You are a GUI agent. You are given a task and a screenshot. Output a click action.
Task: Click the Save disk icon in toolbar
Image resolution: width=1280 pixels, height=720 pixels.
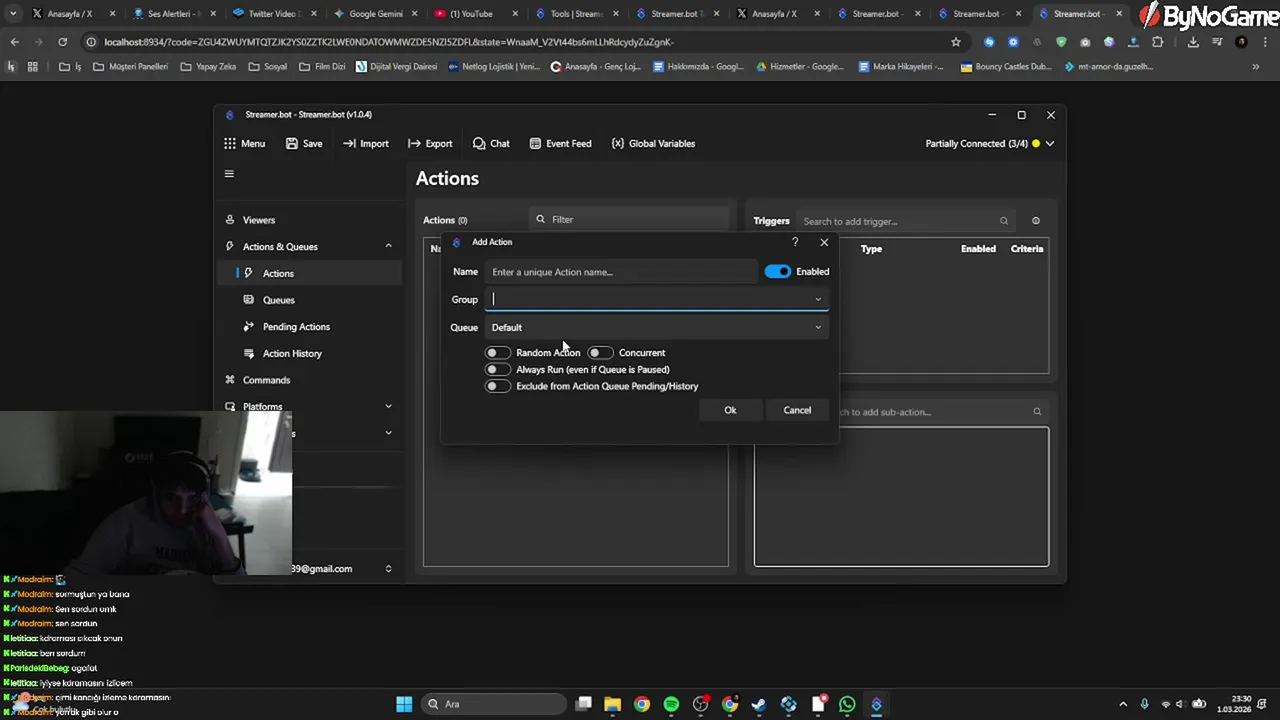(x=292, y=143)
